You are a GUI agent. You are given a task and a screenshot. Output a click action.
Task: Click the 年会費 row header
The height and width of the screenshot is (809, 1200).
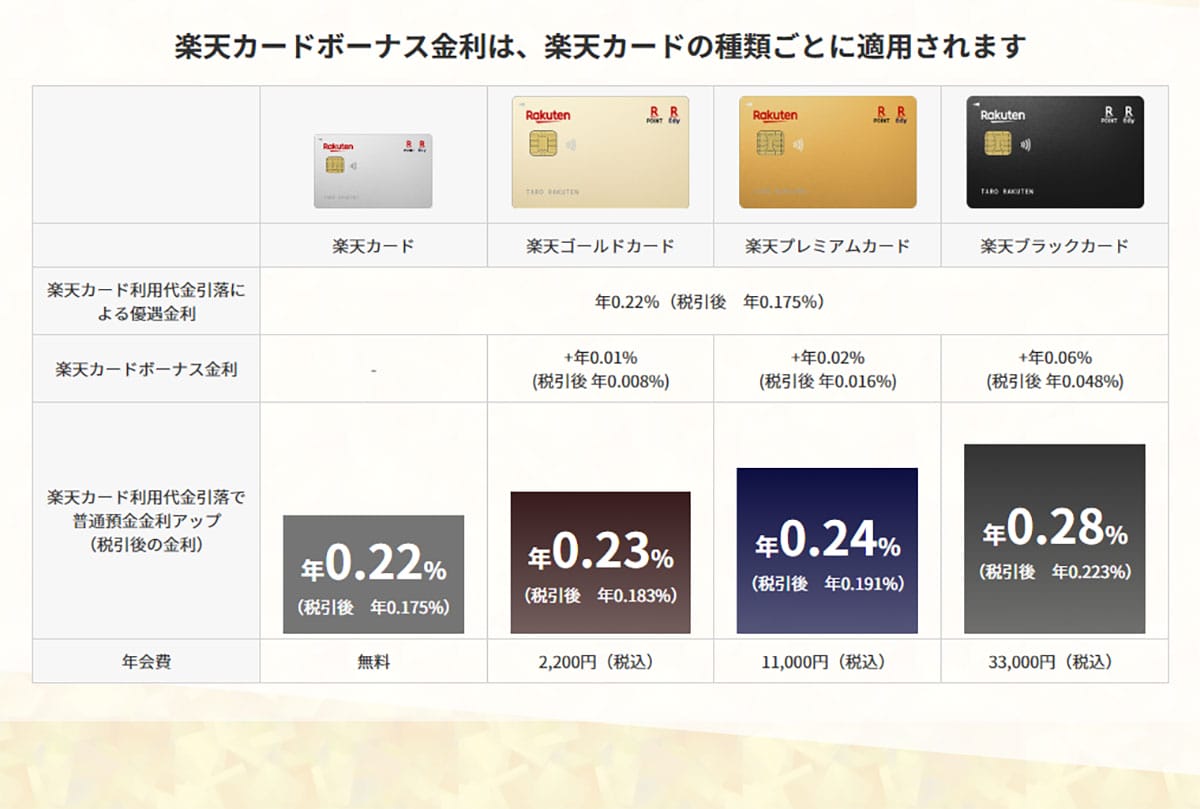146,661
